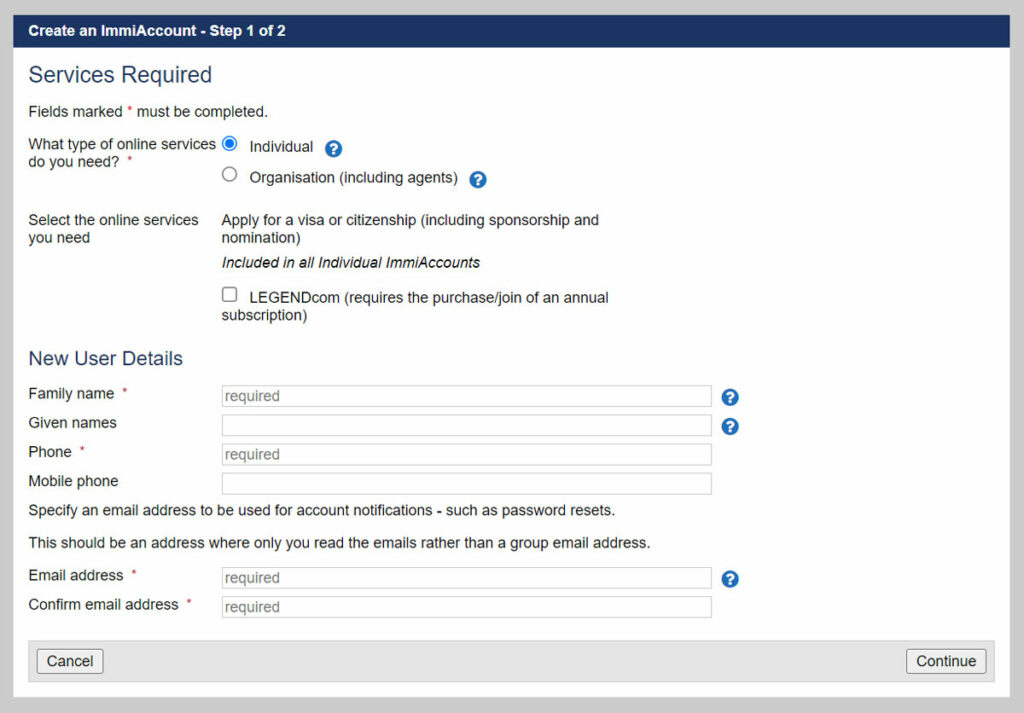
Task: Click the Email address input field
Action: [466, 578]
